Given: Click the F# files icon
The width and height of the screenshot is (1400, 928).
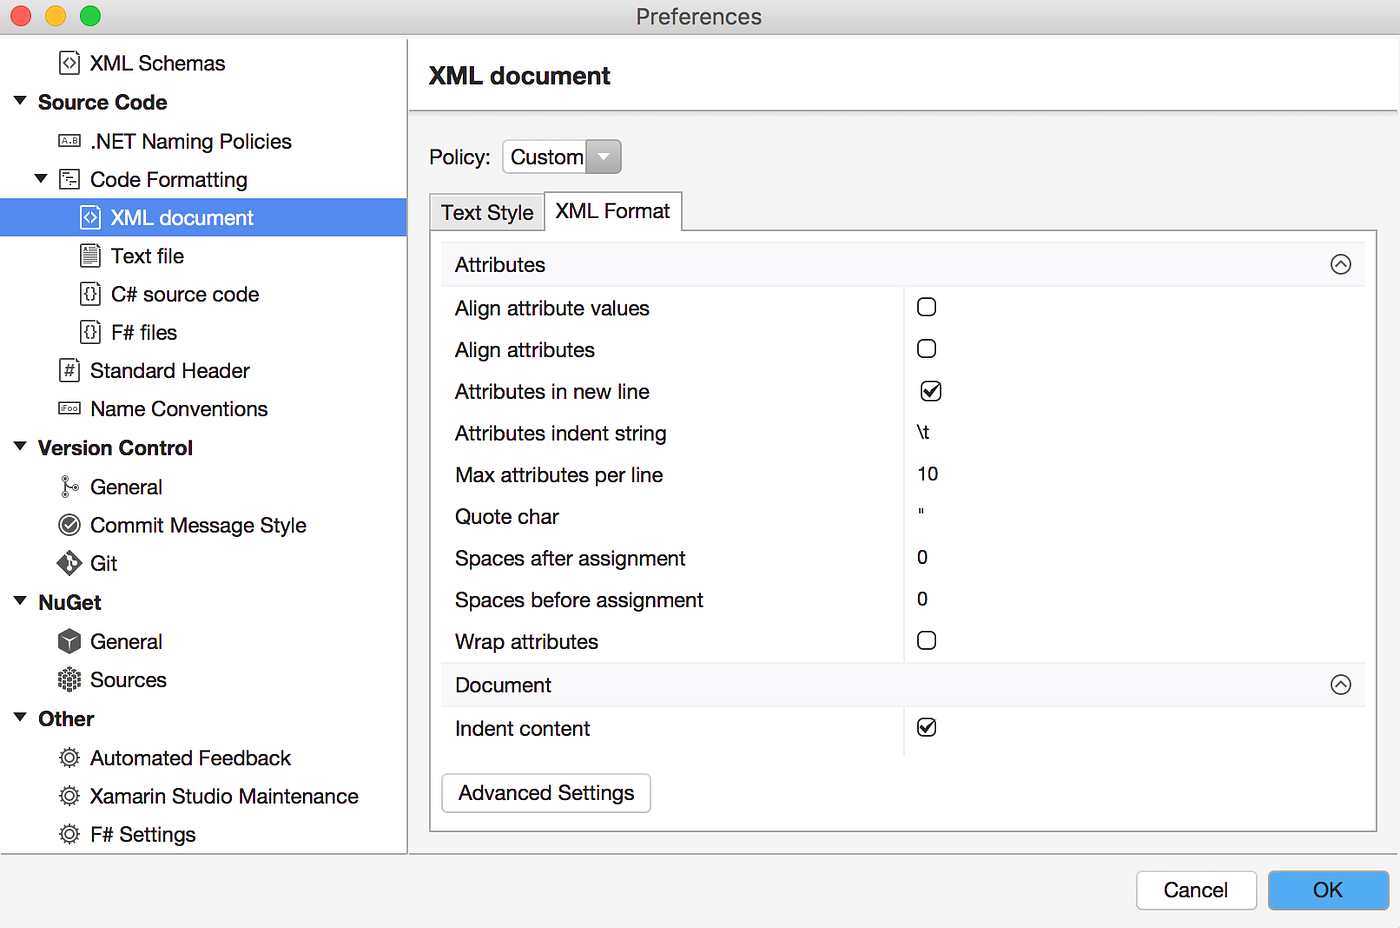Looking at the screenshot, I should pos(90,332).
